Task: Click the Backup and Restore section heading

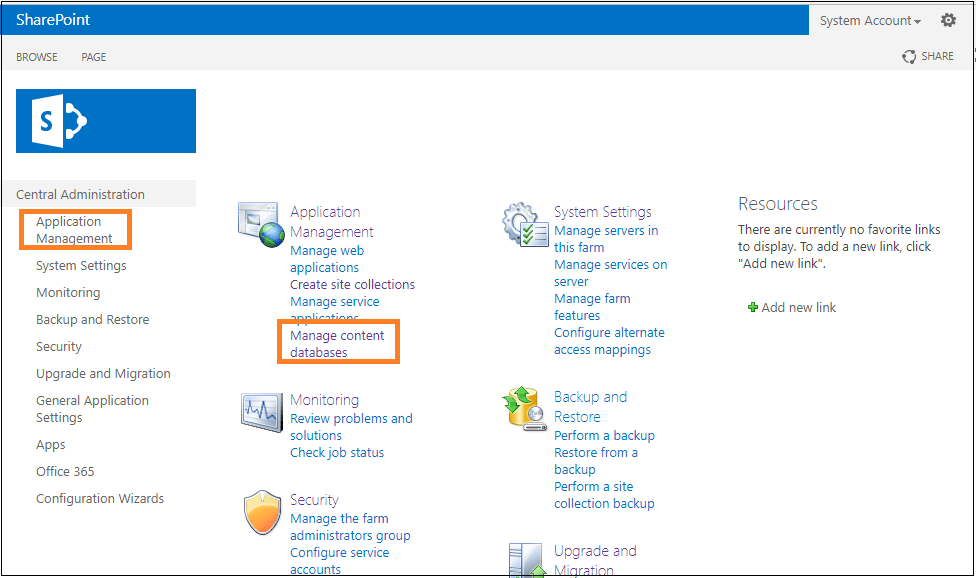Action: tap(590, 406)
